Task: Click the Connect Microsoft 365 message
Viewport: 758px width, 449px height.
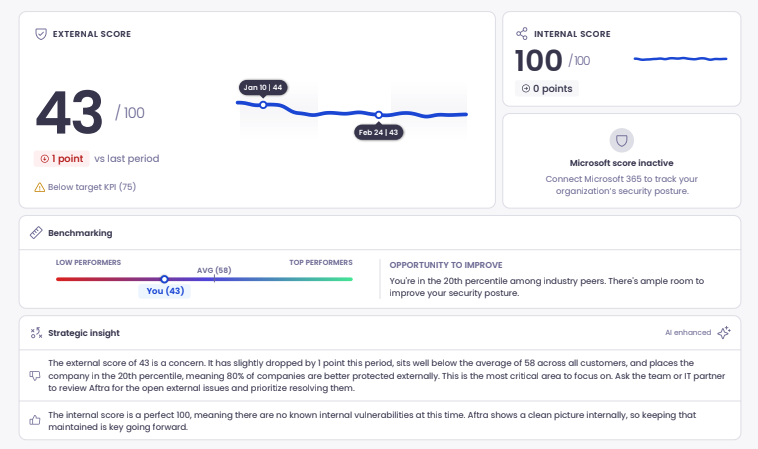Action: 620,185
